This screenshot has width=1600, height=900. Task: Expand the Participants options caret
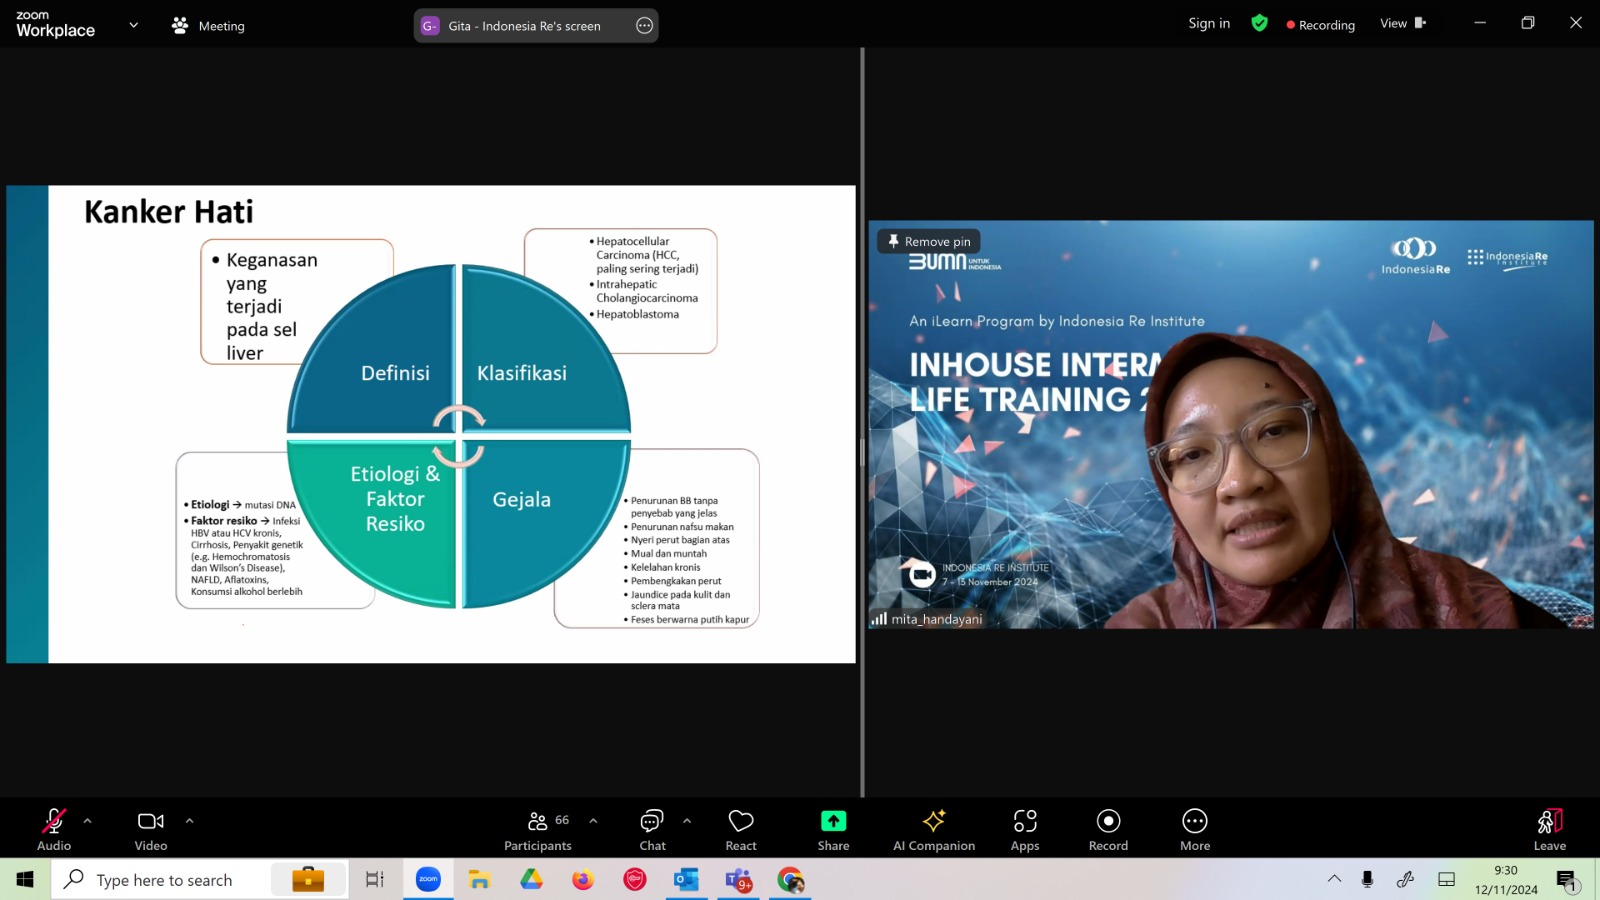click(x=593, y=821)
